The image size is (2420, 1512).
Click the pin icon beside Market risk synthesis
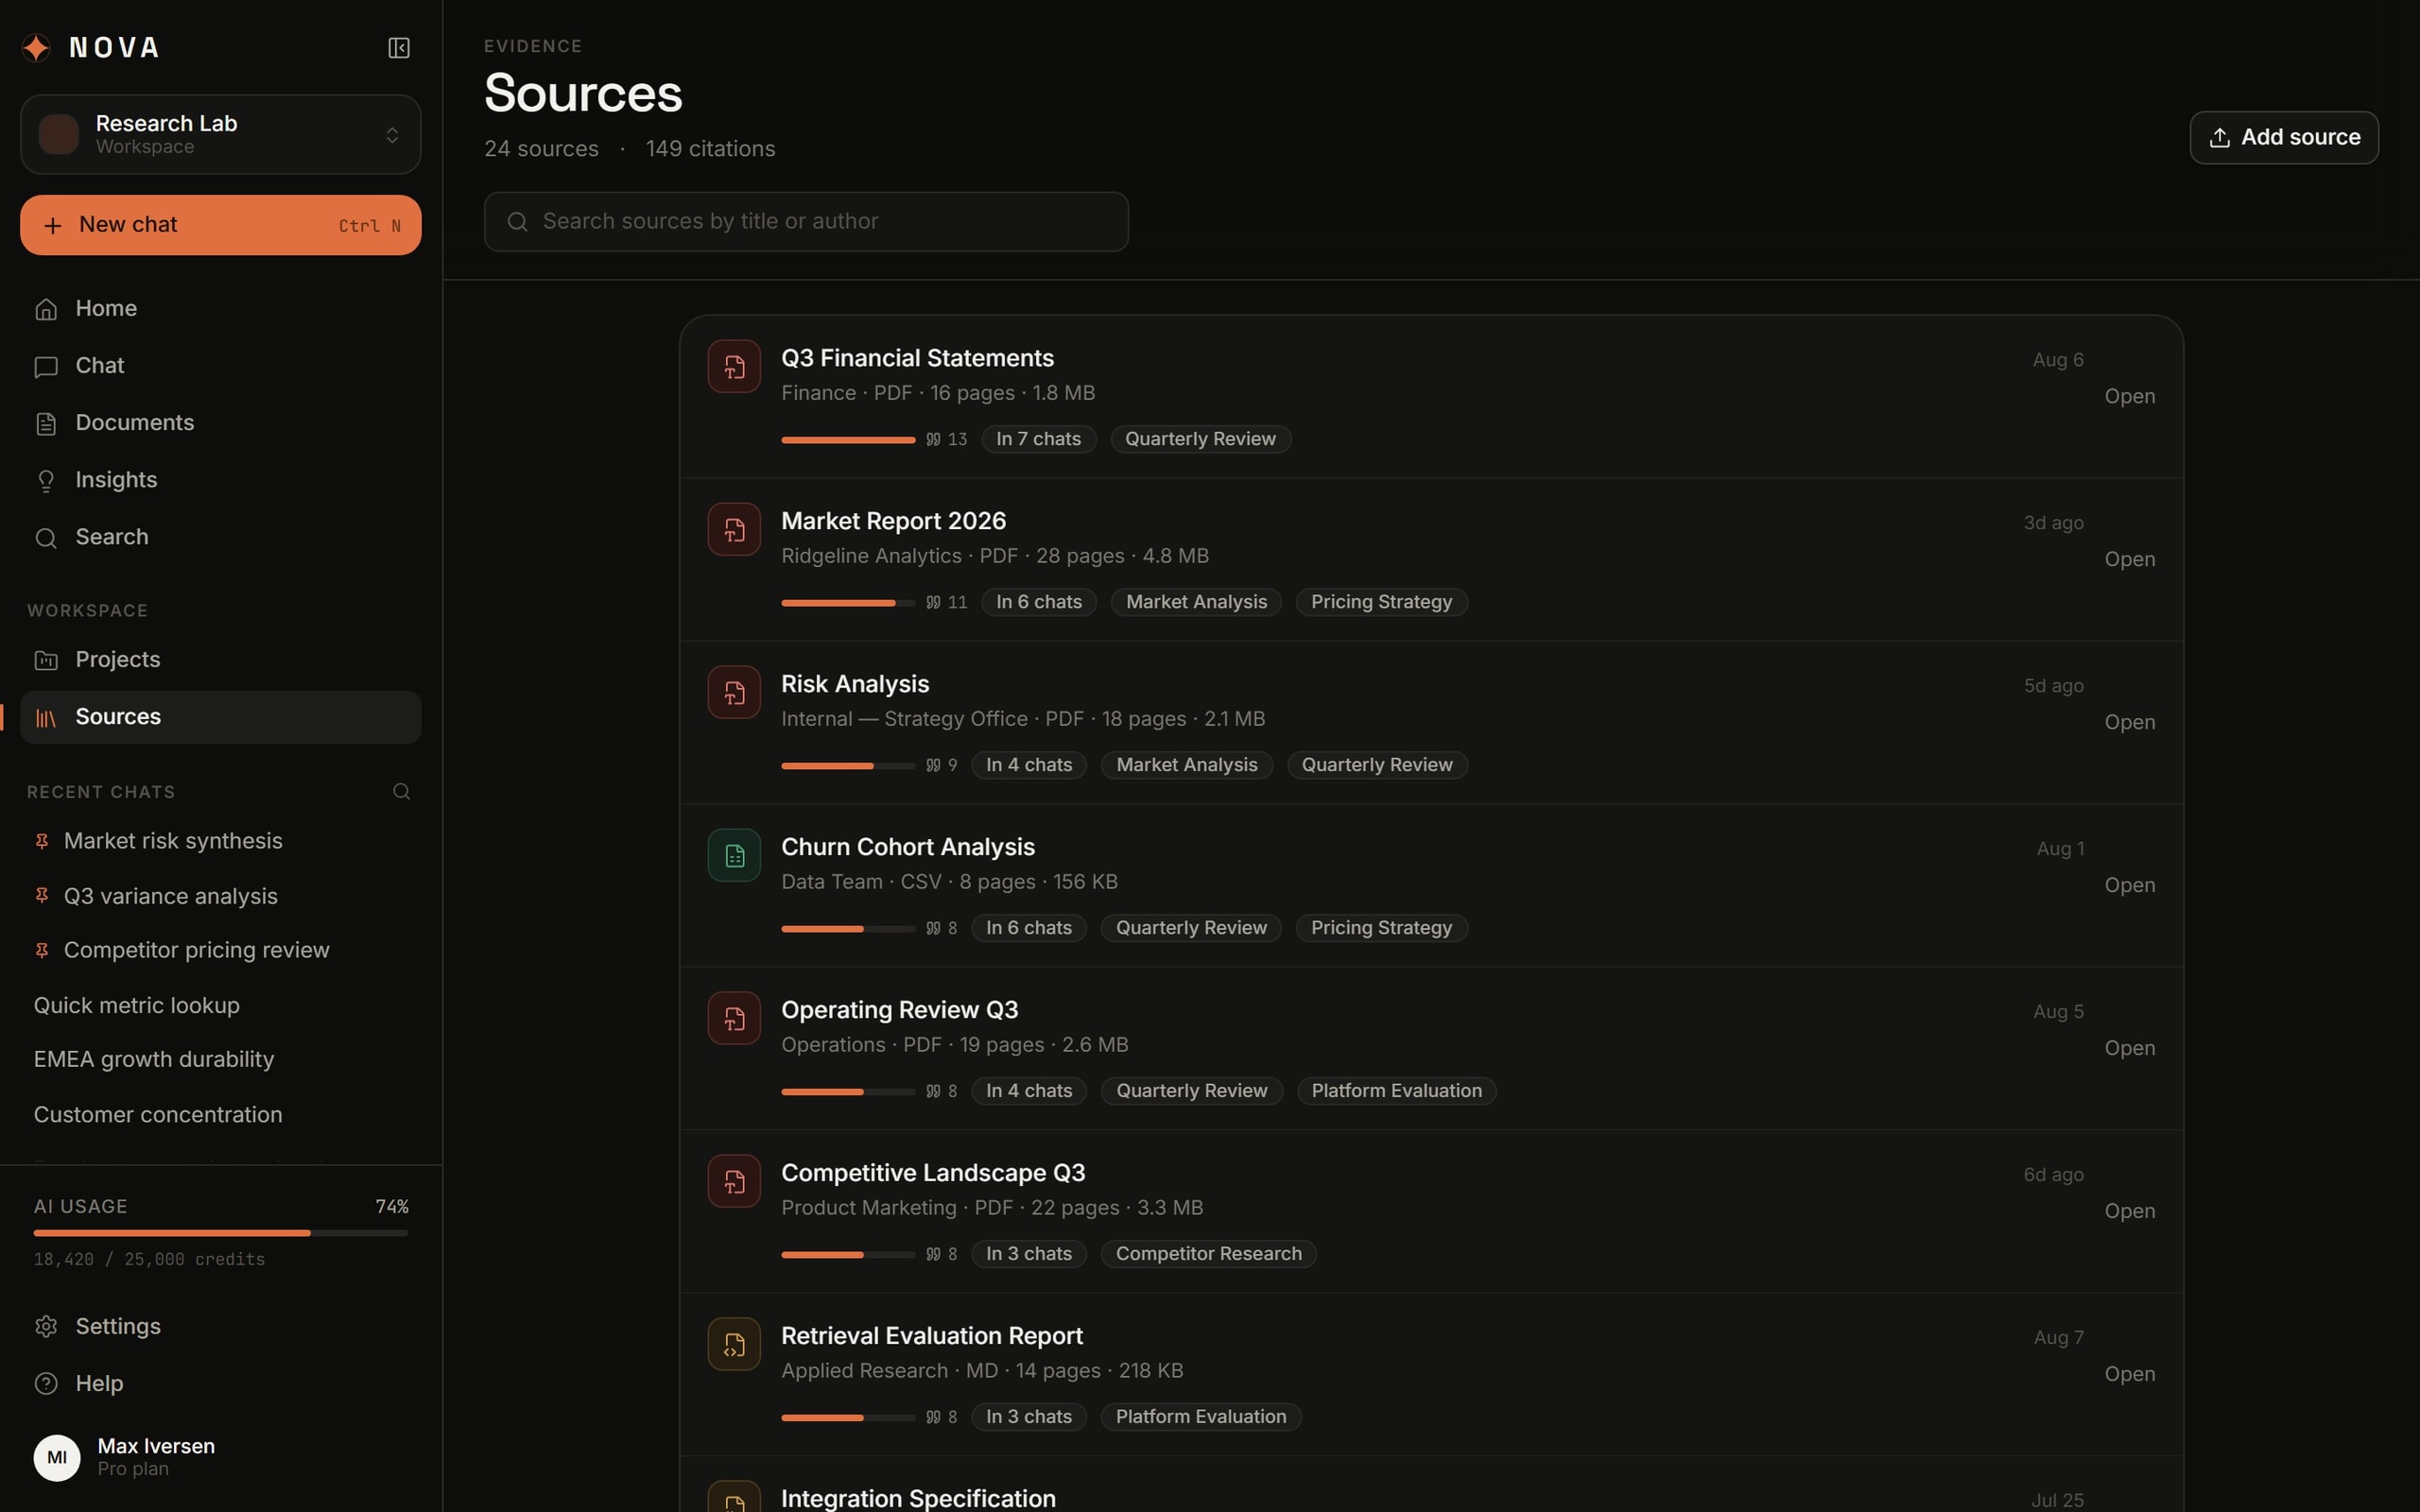42,841
